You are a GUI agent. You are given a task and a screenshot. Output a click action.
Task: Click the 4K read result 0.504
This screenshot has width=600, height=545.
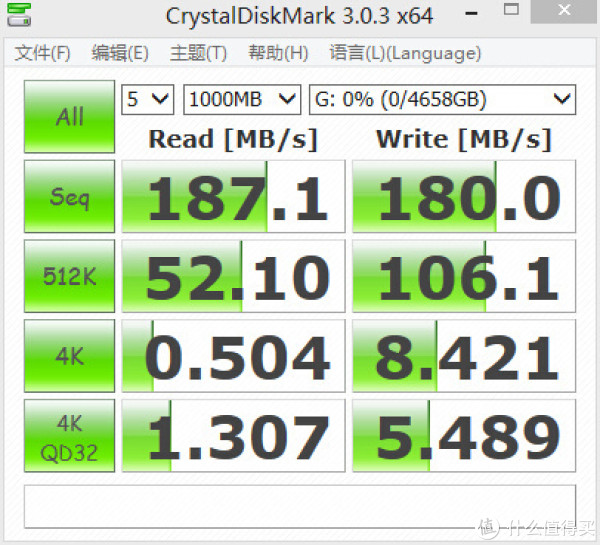pyautogui.click(x=233, y=356)
